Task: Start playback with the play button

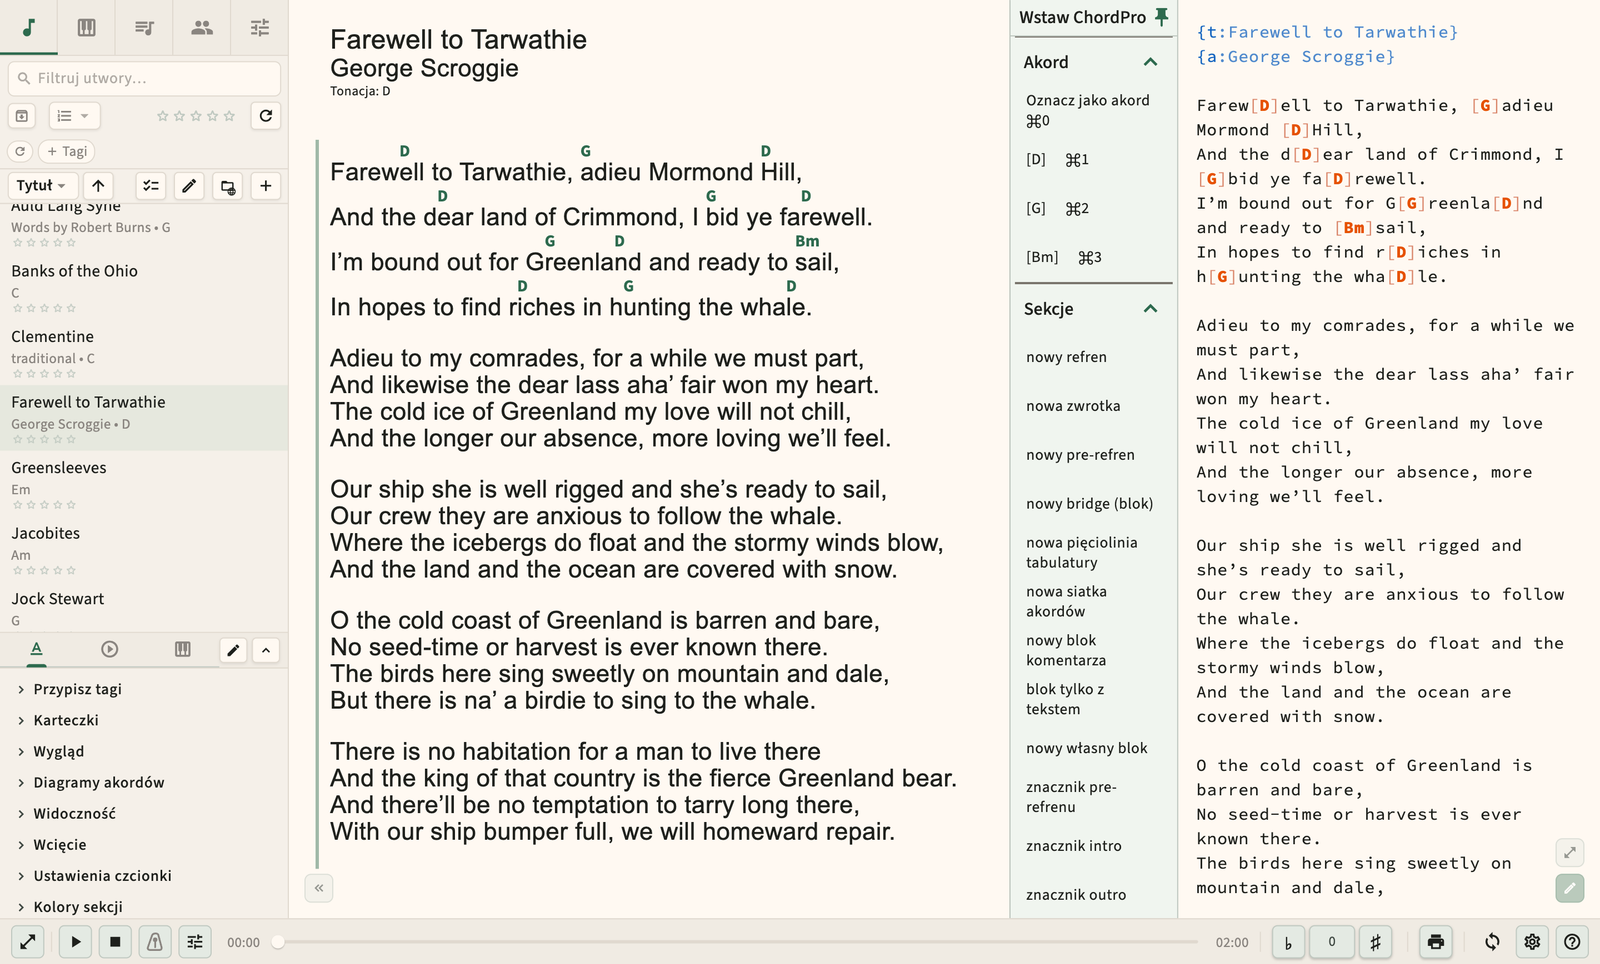Action: [x=76, y=942]
